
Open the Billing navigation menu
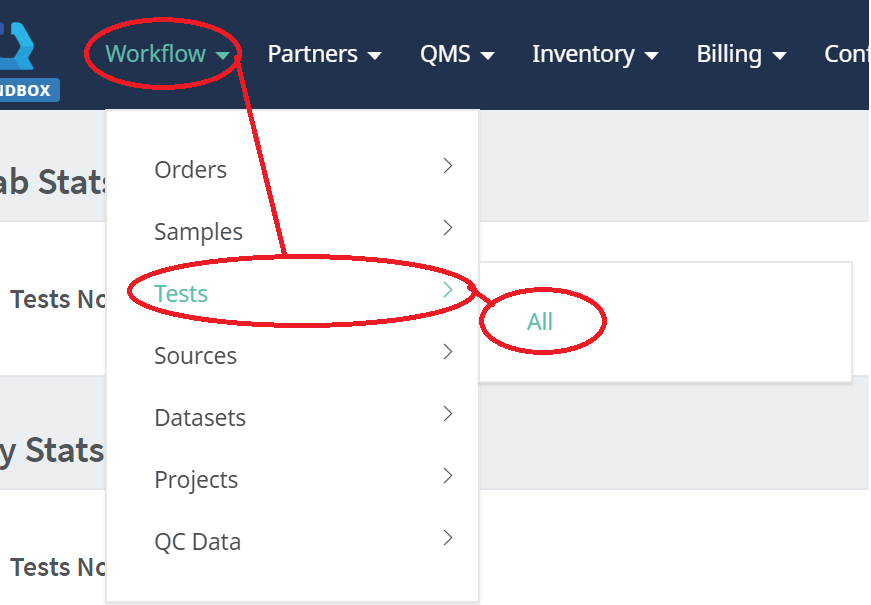741,54
